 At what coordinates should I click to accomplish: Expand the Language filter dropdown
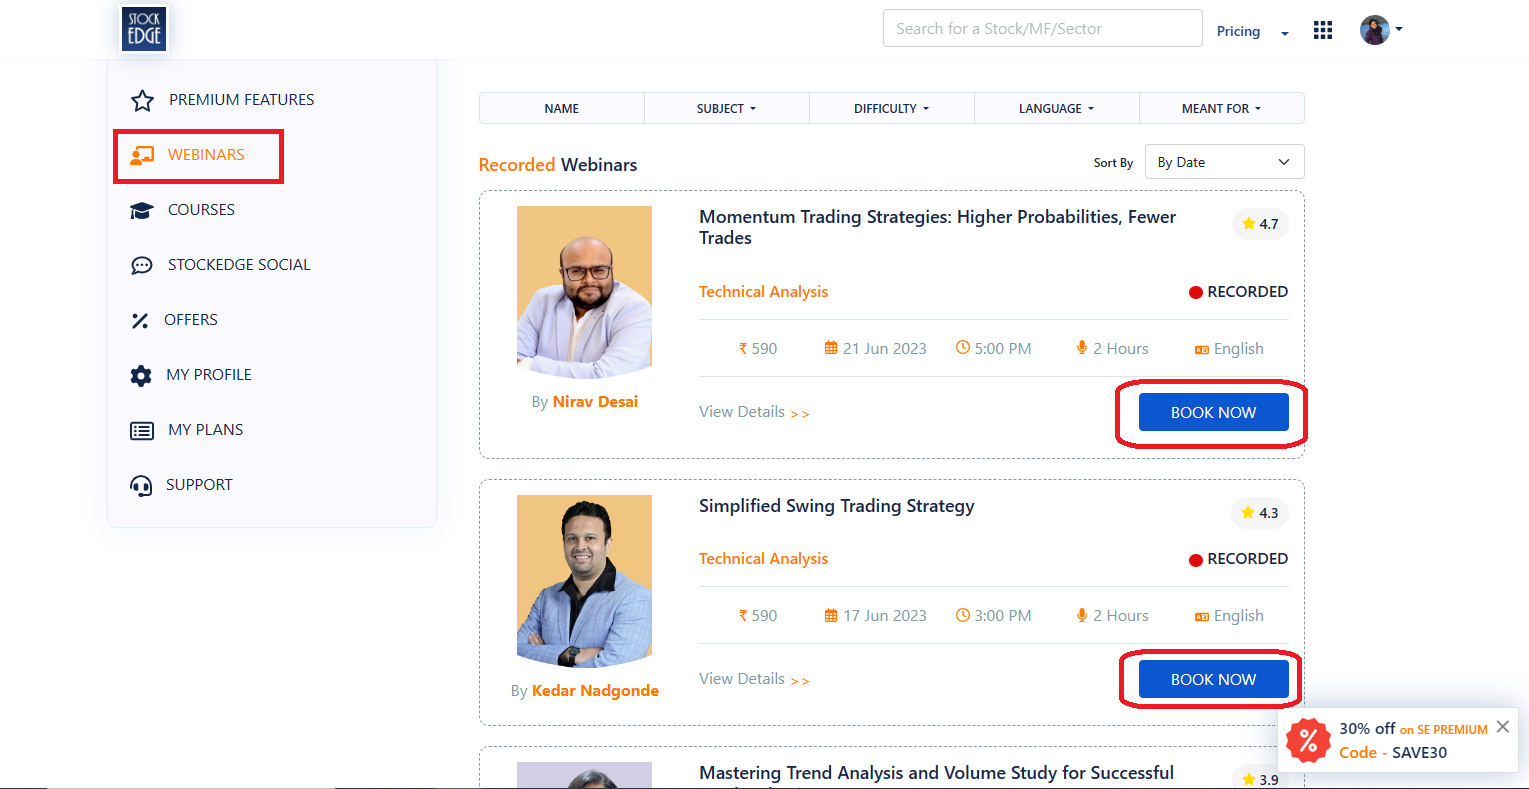[1056, 108]
